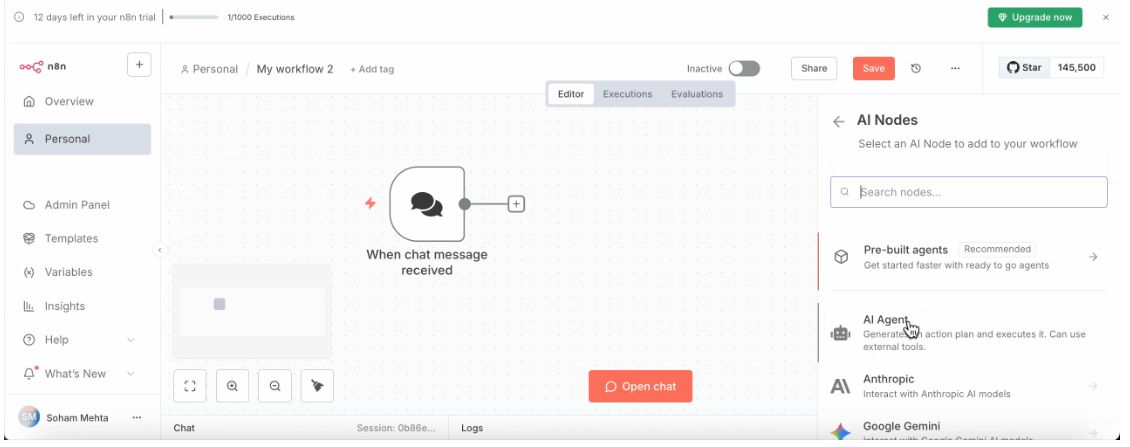Image resolution: width=1130 pixels, height=447 pixels.
Task: Collapse the sidebar with arrow handle
Action: (160, 250)
